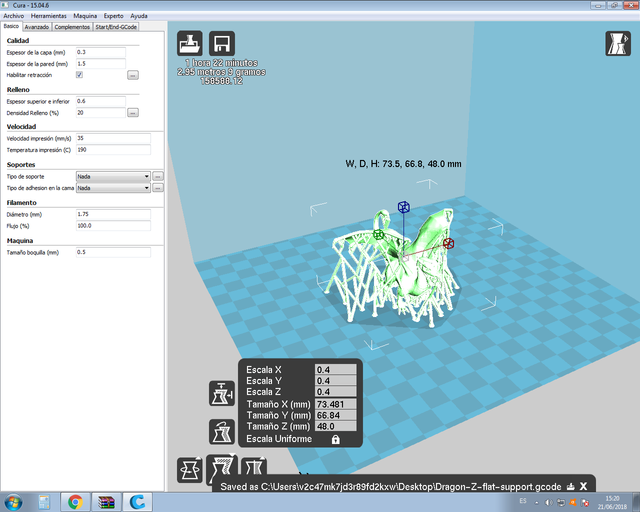Click the red cube scale handle
Screen dimensions: 640x512
click(x=449, y=243)
